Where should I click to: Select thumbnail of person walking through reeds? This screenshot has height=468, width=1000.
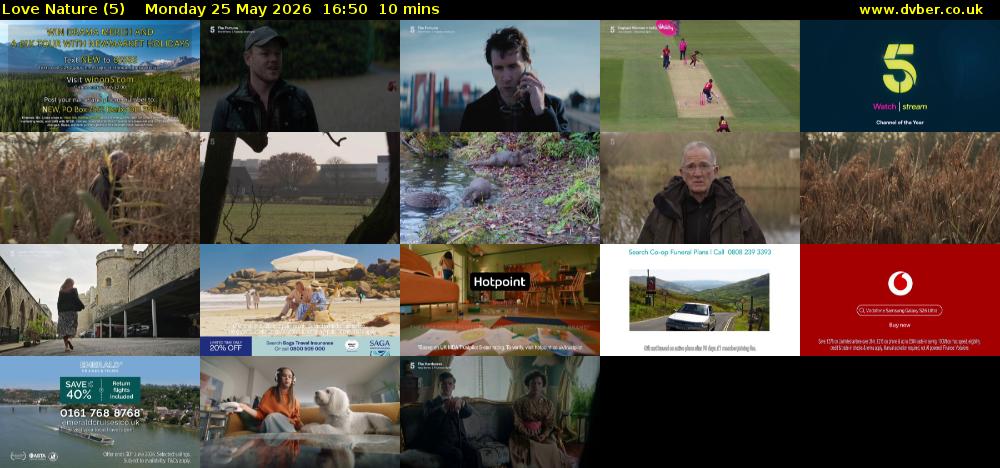pyautogui.click(x=99, y=188)
